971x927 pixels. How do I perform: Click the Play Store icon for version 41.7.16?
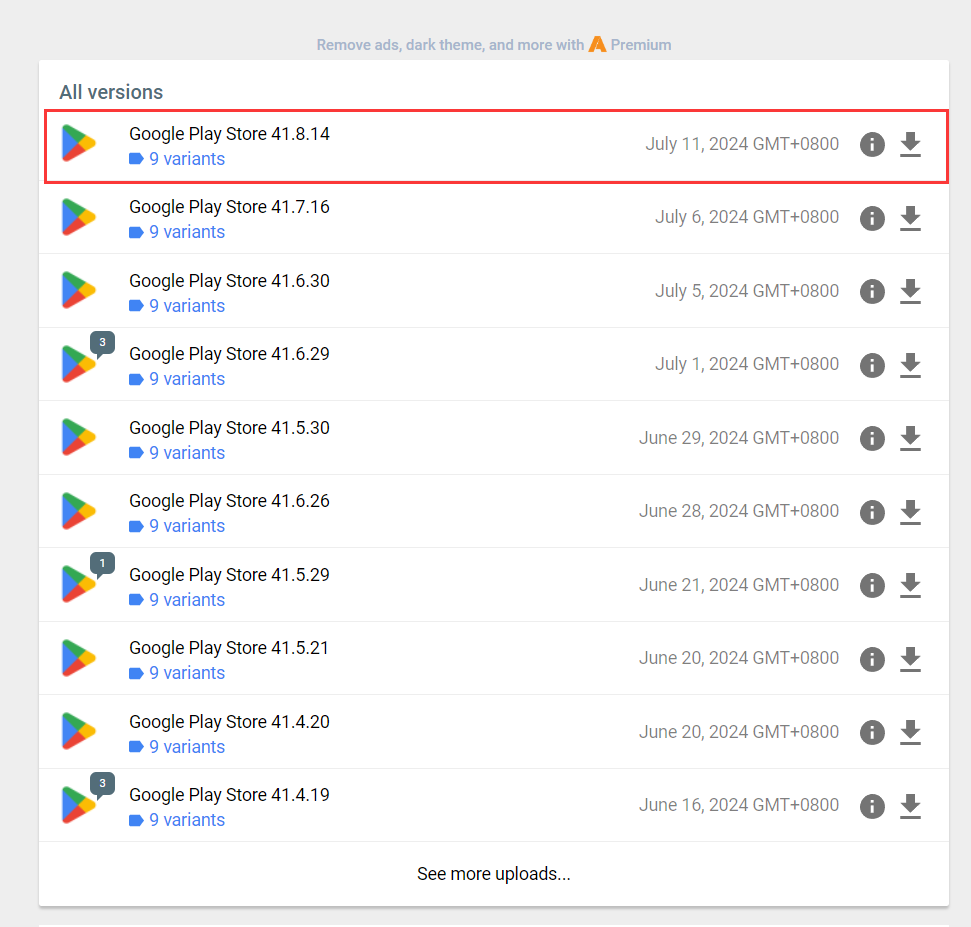tap(79, 217)
